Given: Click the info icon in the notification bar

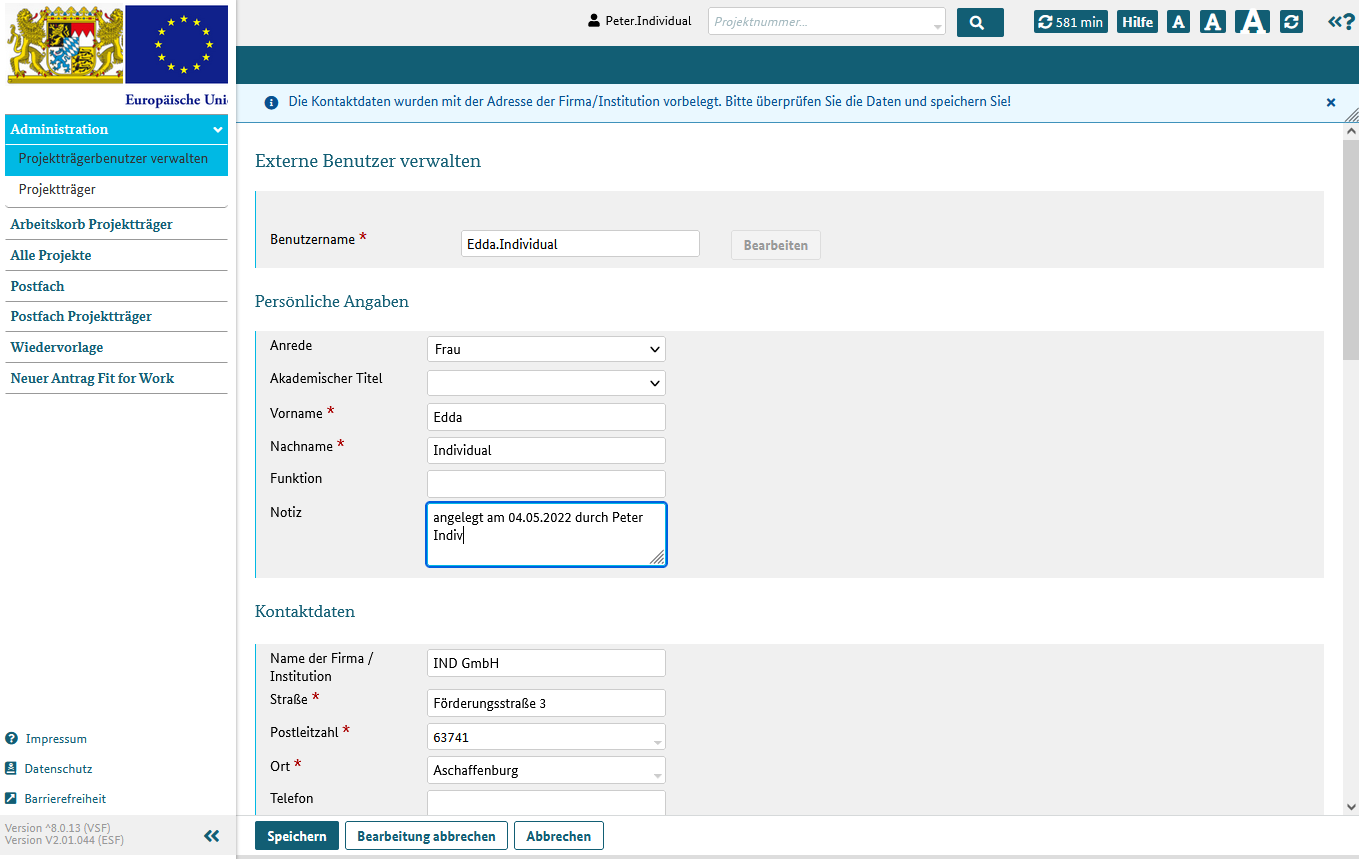Looking at the screenshot, I should (271, 102).
